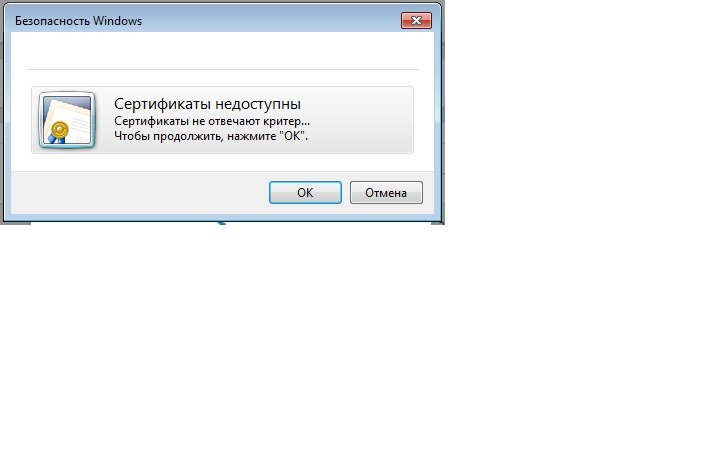Click the Безопасность Windows title bar text
The width and height of the screenshot is (725, 469).
(78, 21)
